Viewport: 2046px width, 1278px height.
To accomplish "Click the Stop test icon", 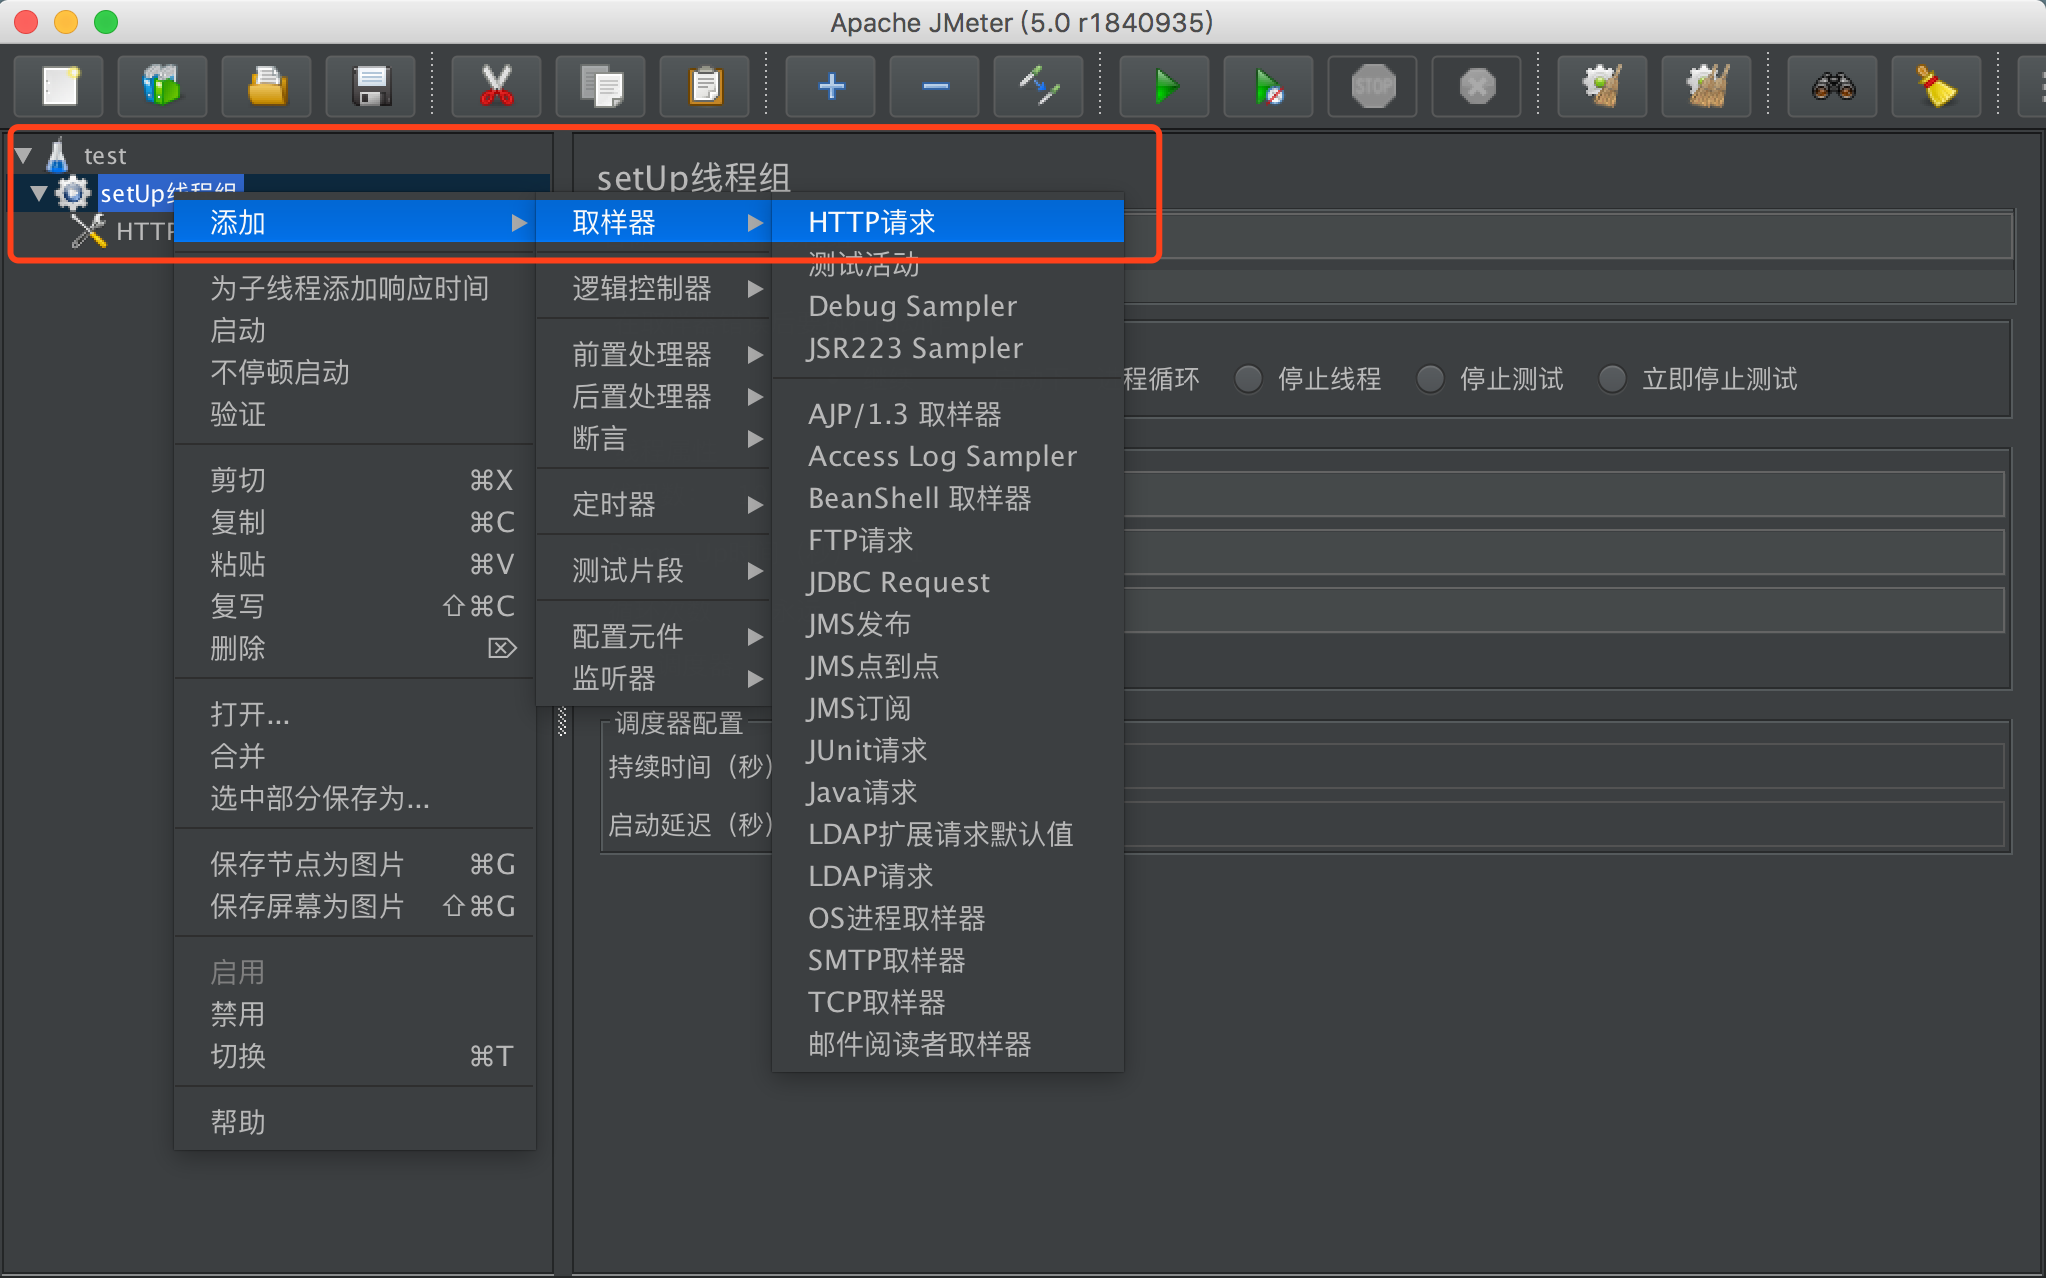I will pyautogui.click(x=1373, y=86).
